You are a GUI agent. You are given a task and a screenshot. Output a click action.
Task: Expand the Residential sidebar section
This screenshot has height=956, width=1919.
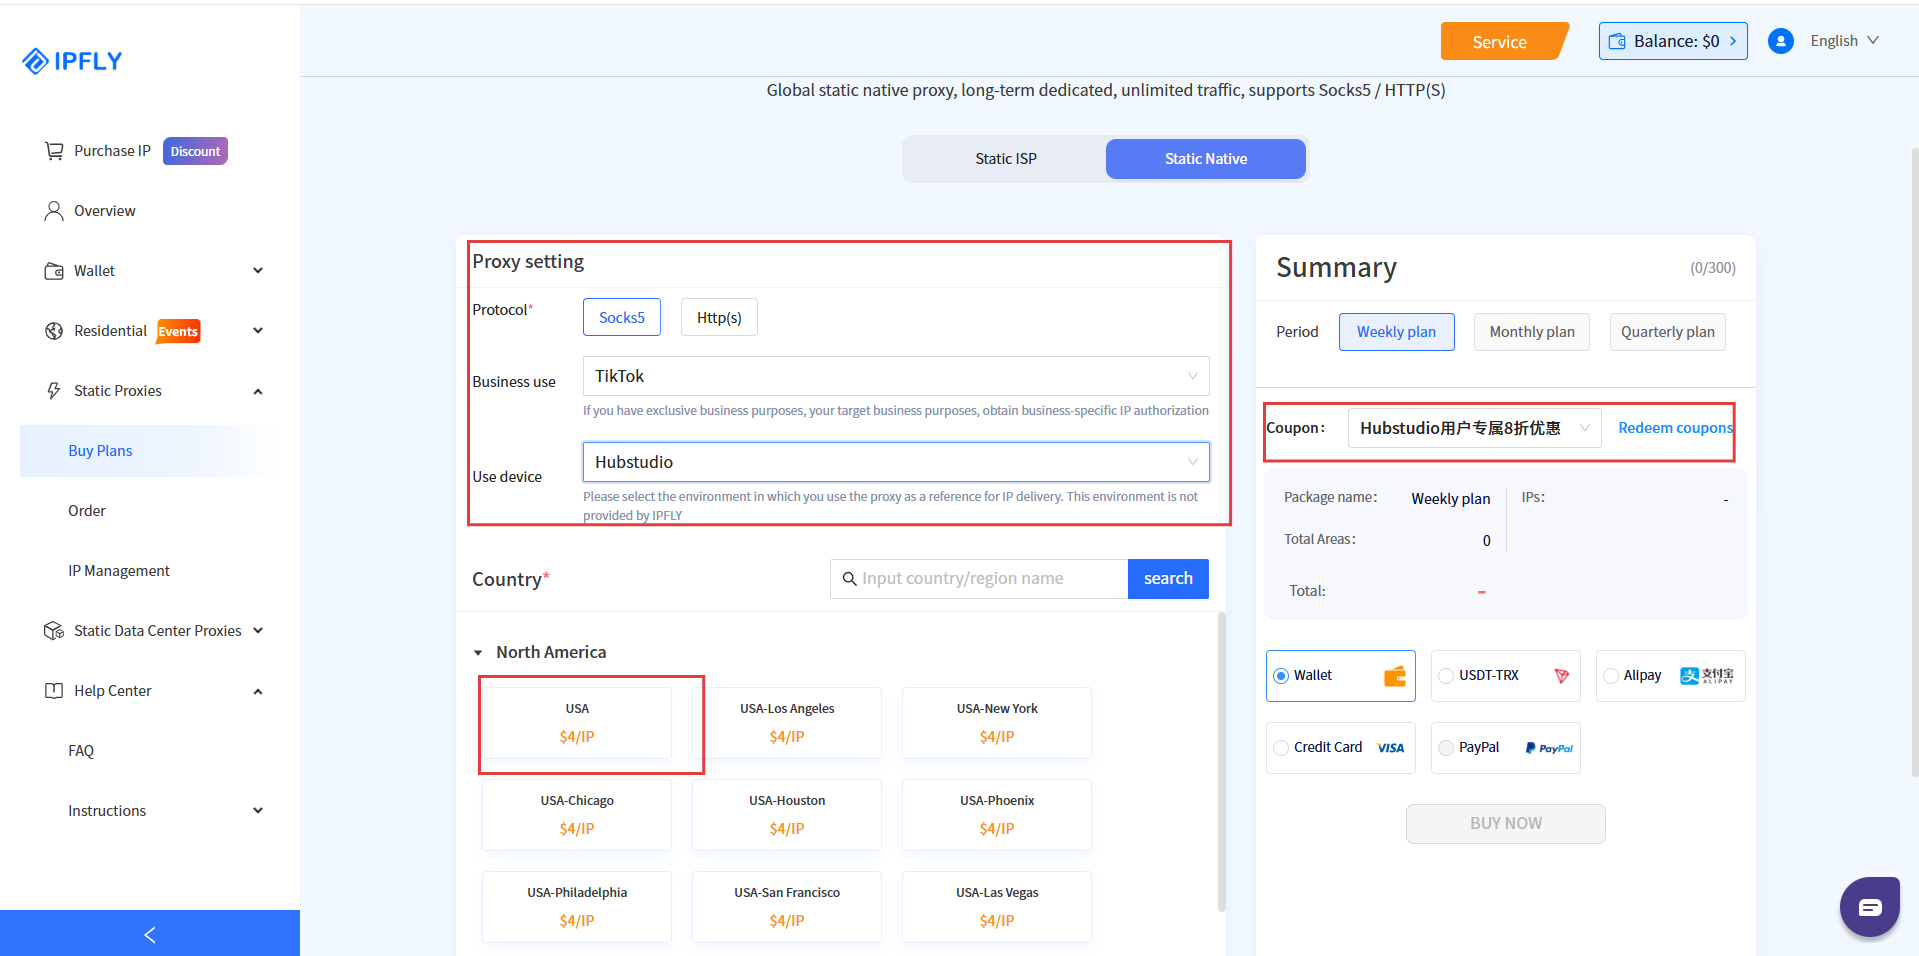[x=258, y=331]
